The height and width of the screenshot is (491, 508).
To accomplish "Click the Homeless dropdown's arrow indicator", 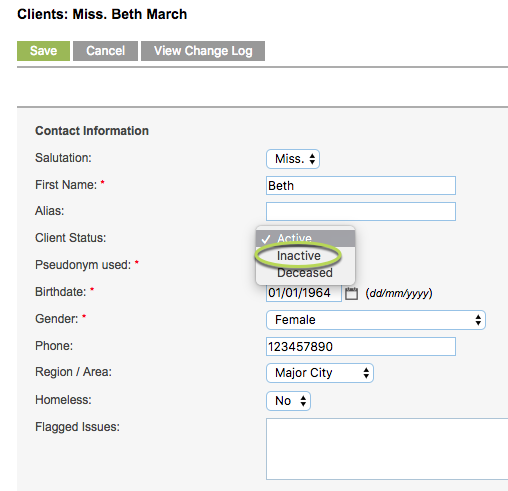I will coord(303,401).
